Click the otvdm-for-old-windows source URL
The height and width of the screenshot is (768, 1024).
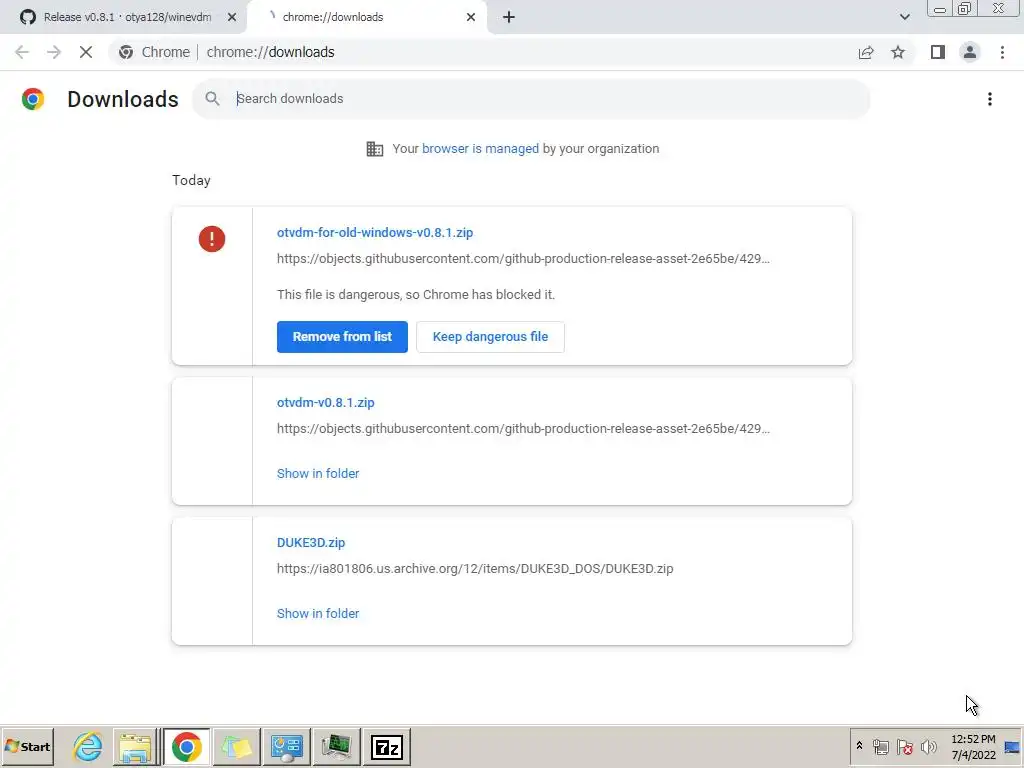click(523, 259)
